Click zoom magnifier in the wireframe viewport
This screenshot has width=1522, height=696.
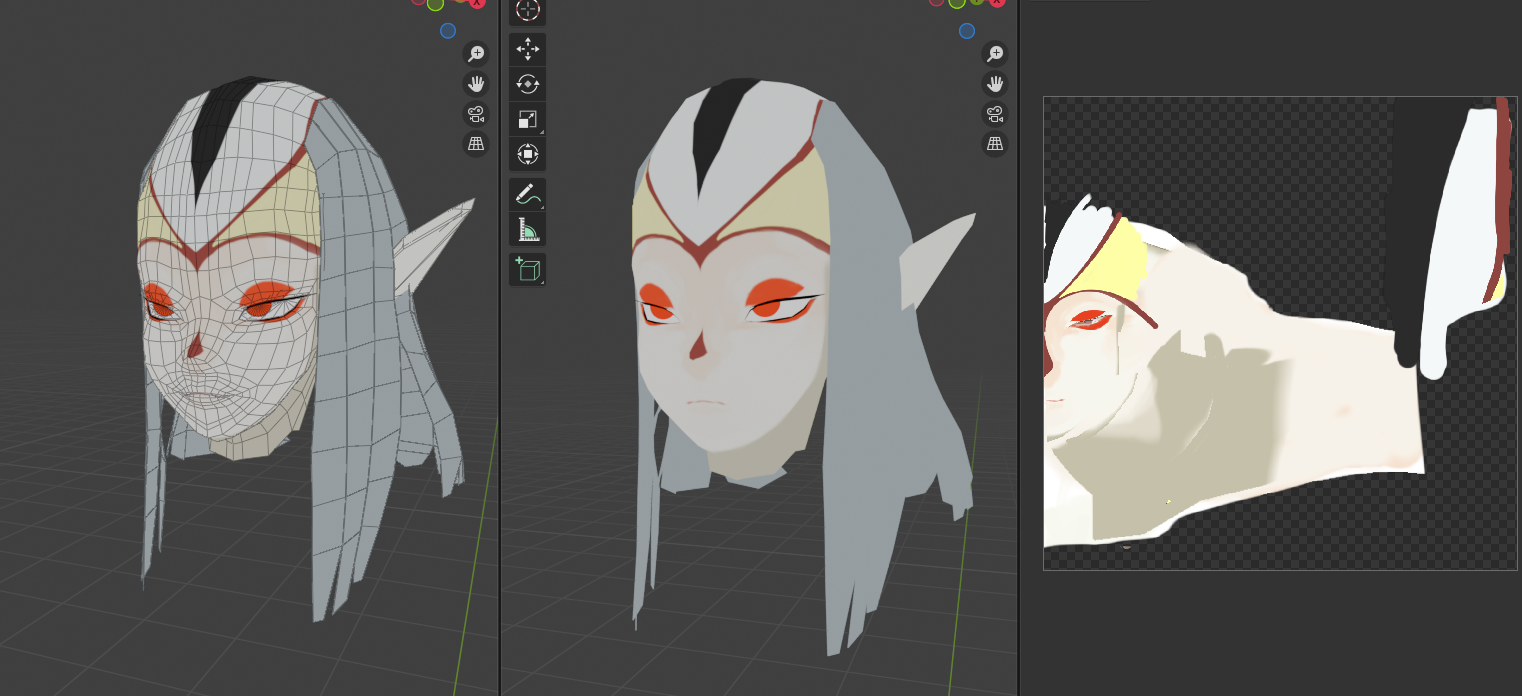point(476,54)
